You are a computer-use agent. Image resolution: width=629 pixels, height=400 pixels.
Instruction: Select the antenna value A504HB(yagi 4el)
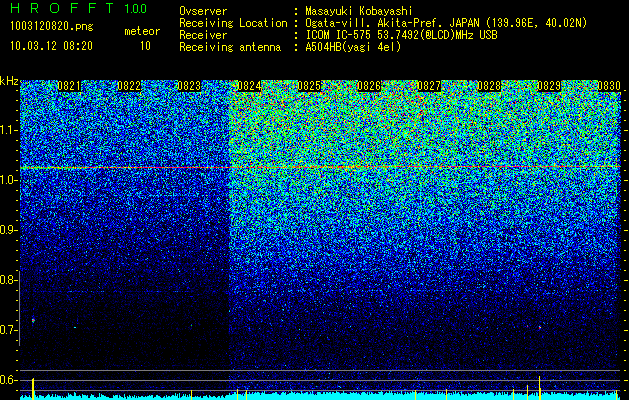coord(353,47)
